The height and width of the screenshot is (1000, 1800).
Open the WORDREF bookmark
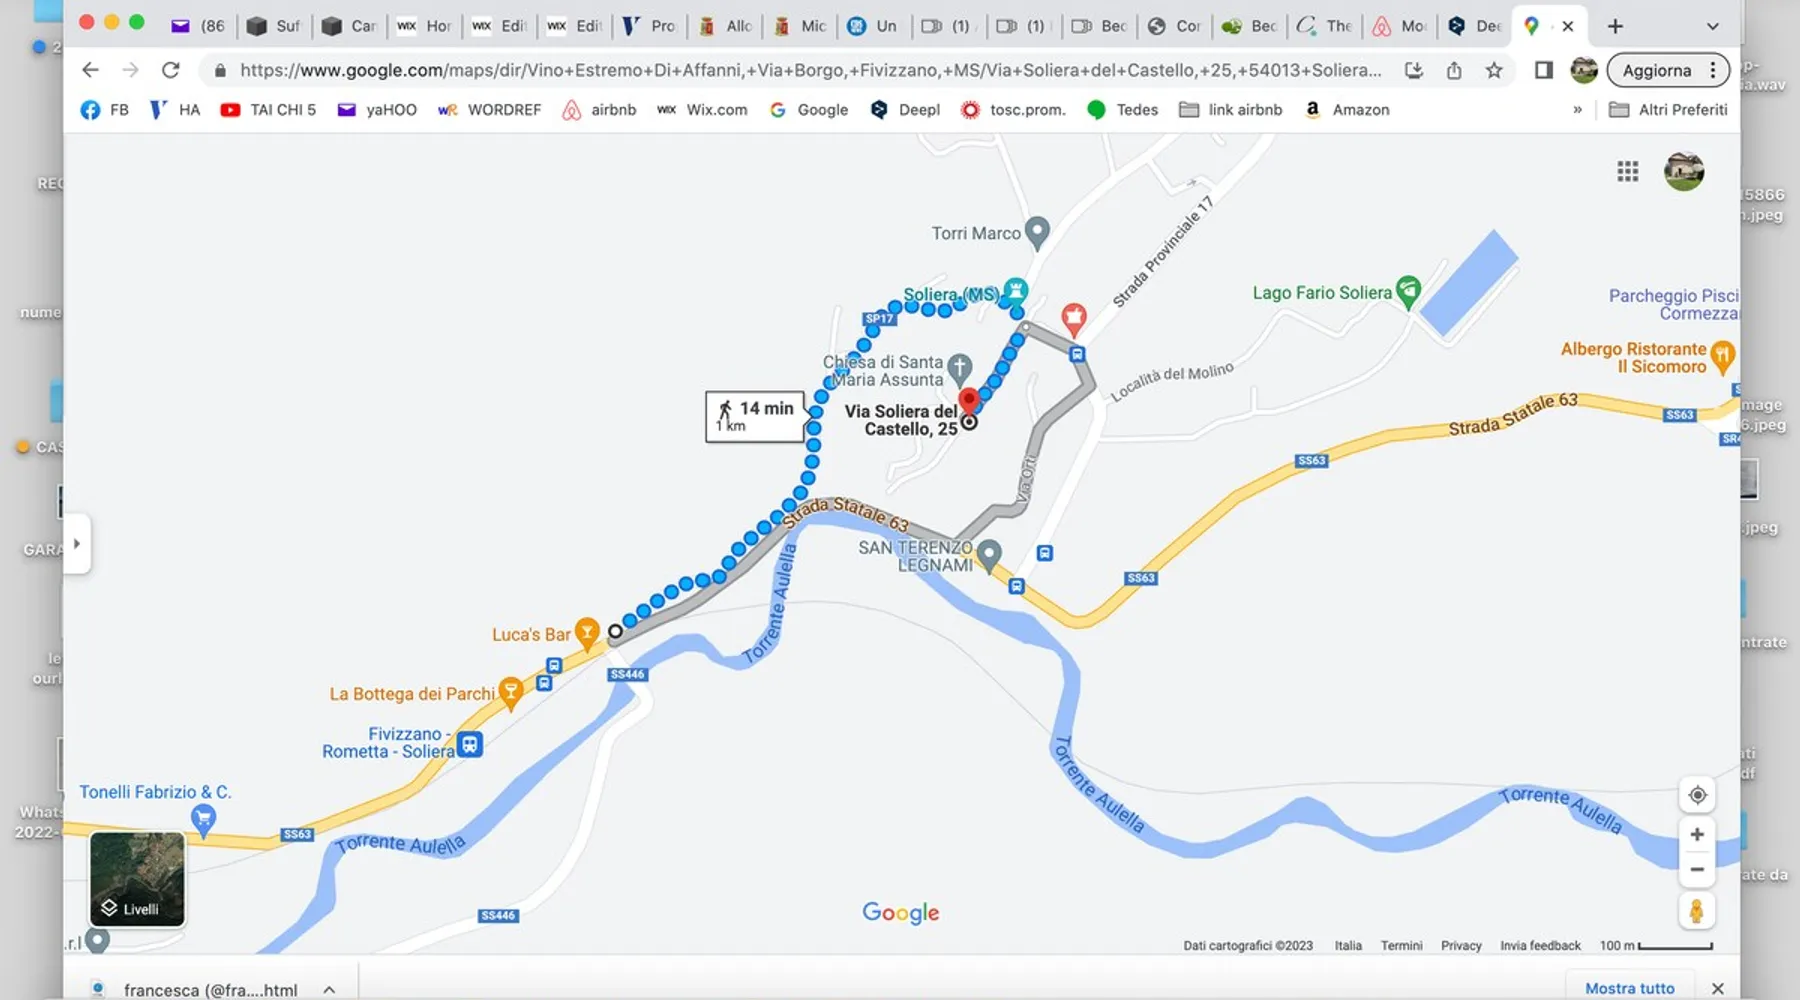(x=490, y=110)
